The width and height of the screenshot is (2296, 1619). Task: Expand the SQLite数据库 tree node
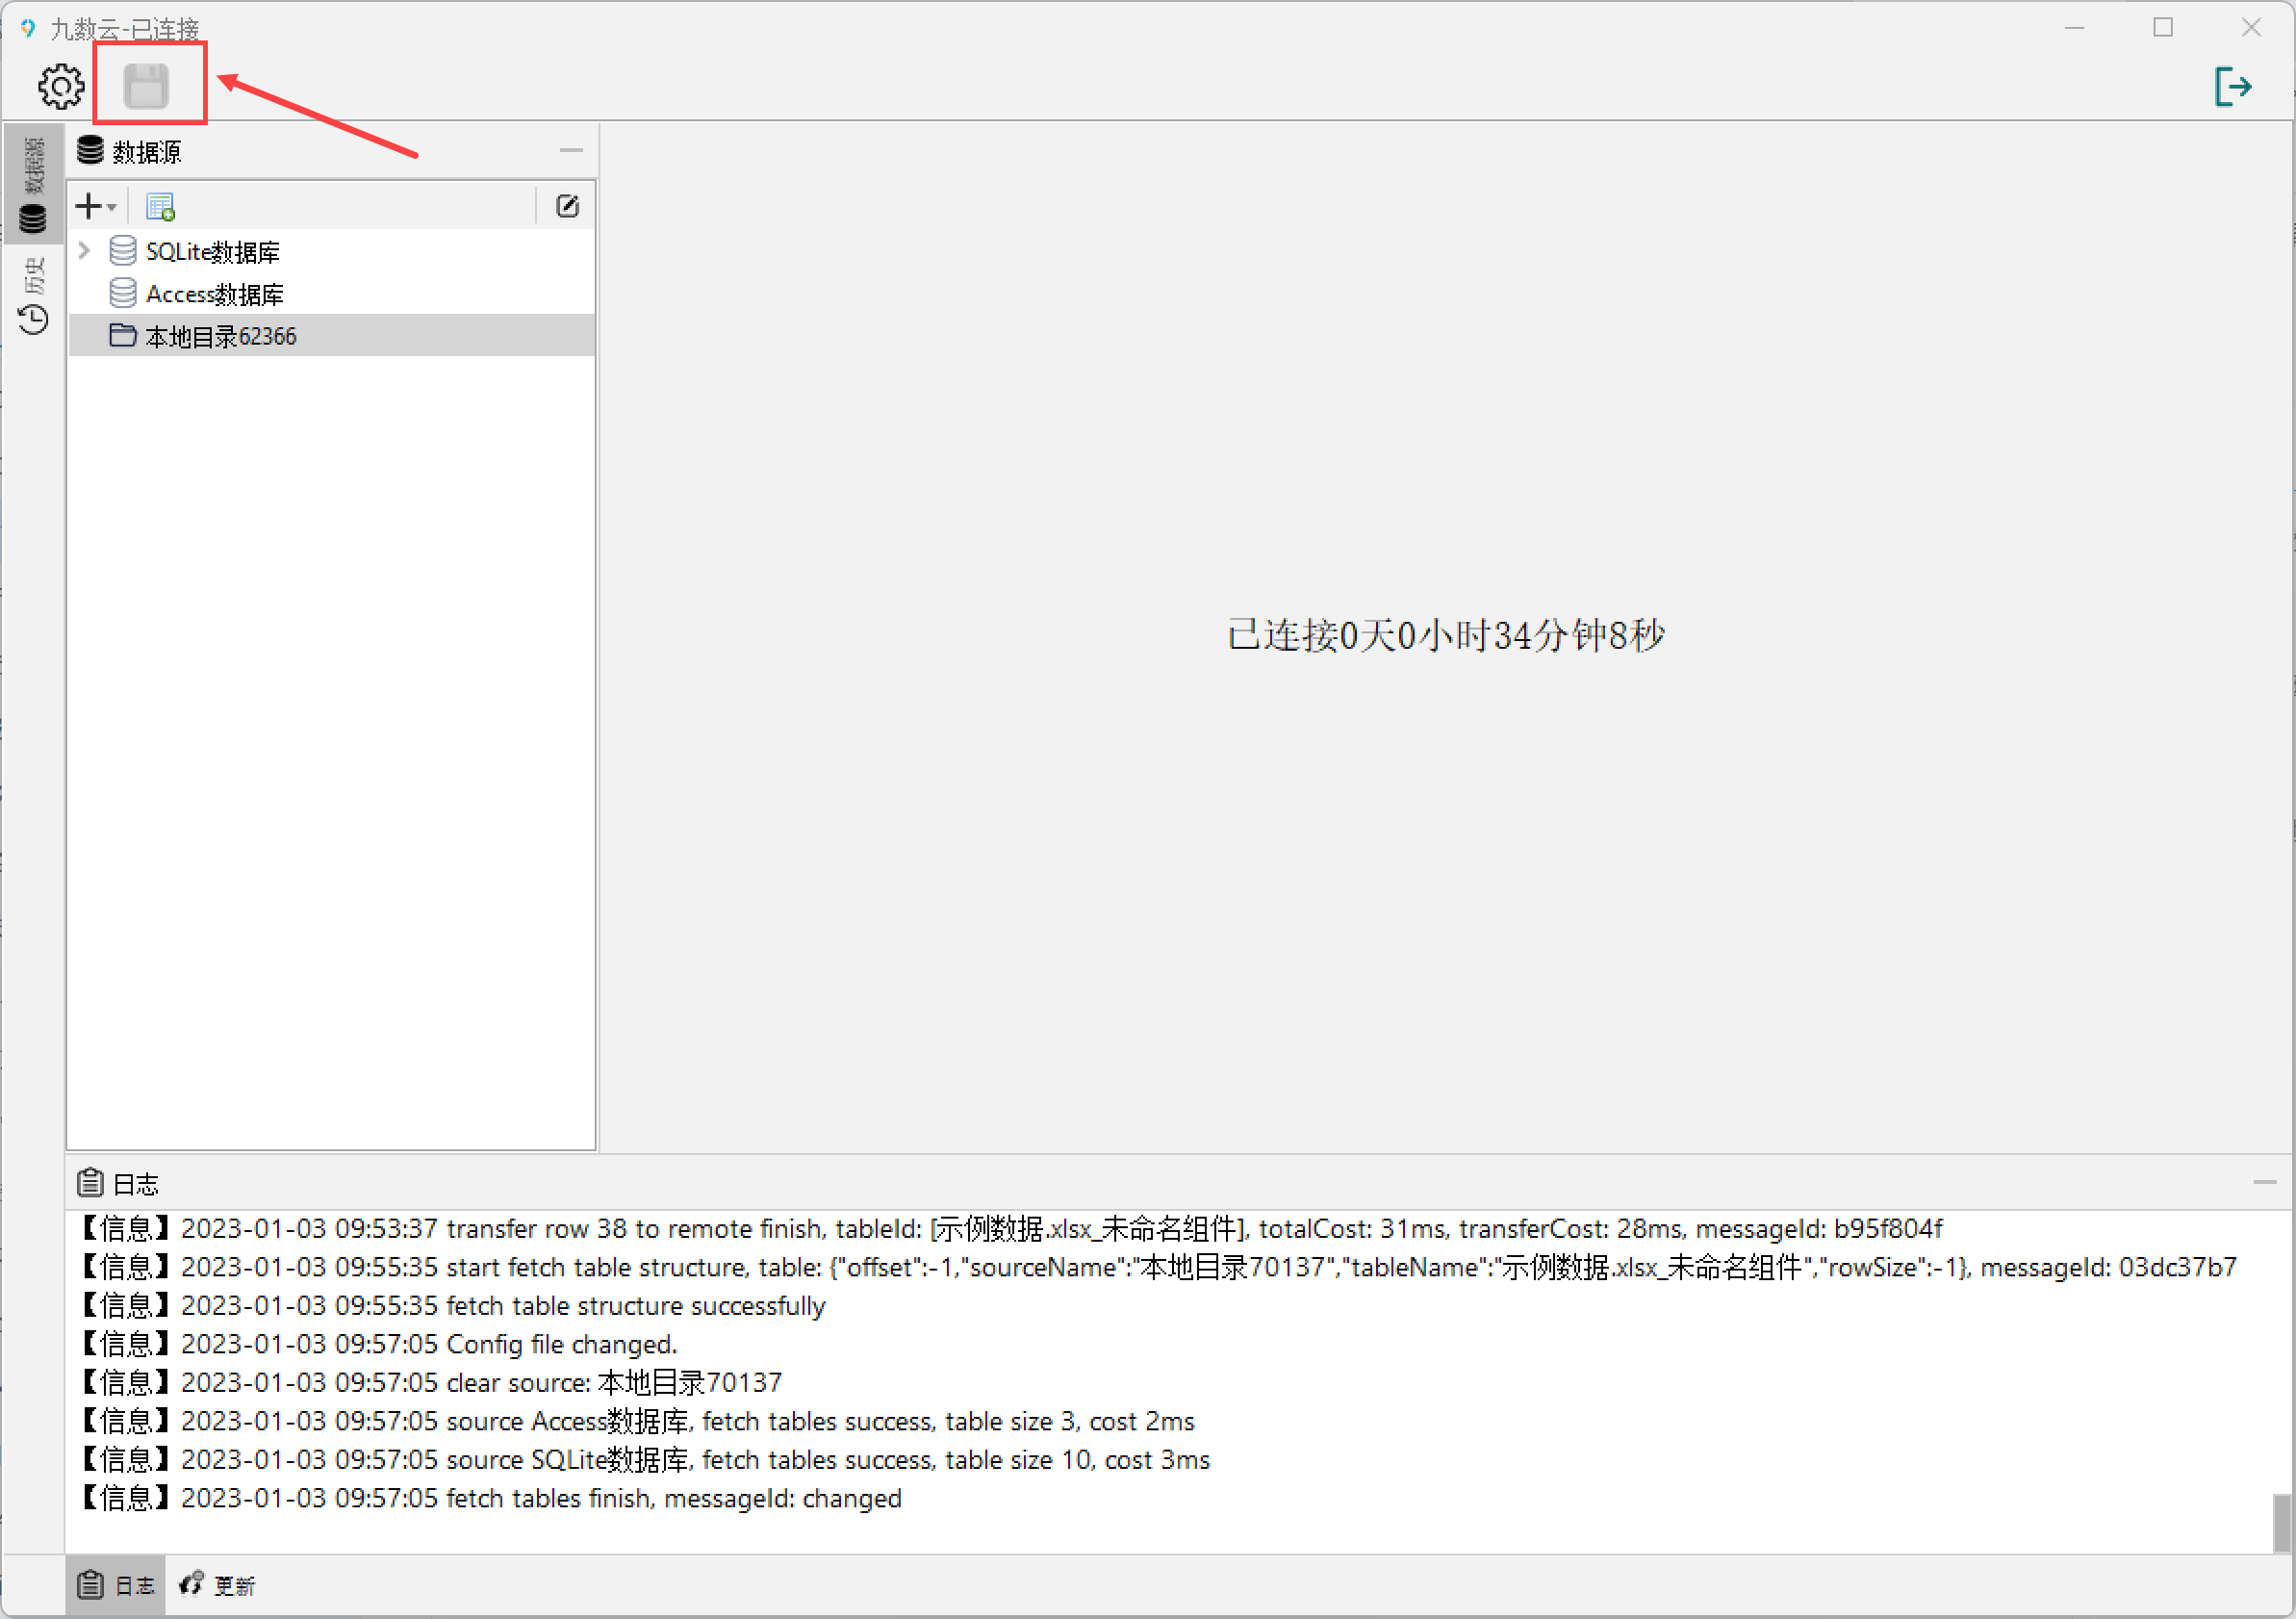pos(85,251)
